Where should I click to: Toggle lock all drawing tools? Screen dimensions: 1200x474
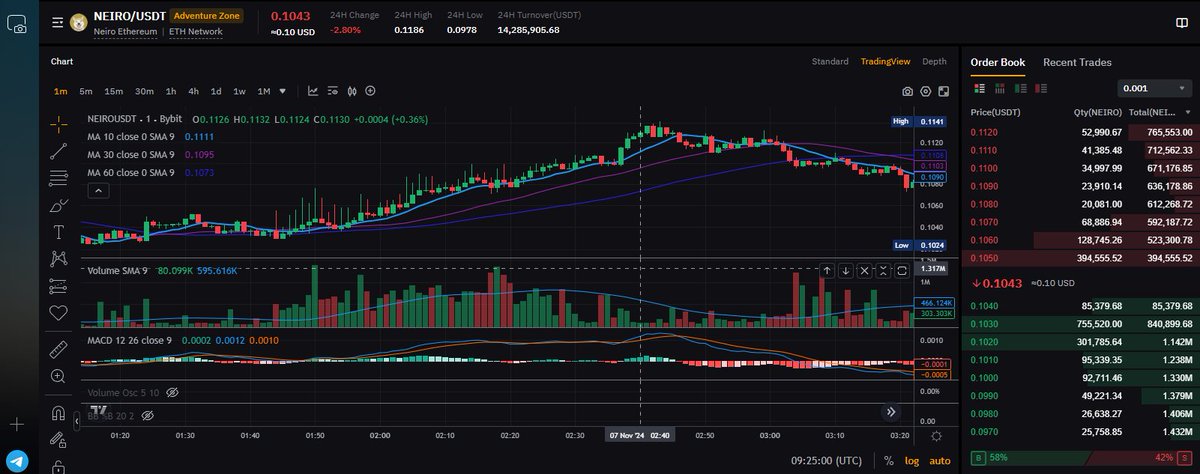pyautogui.click(x=58, y=466)
